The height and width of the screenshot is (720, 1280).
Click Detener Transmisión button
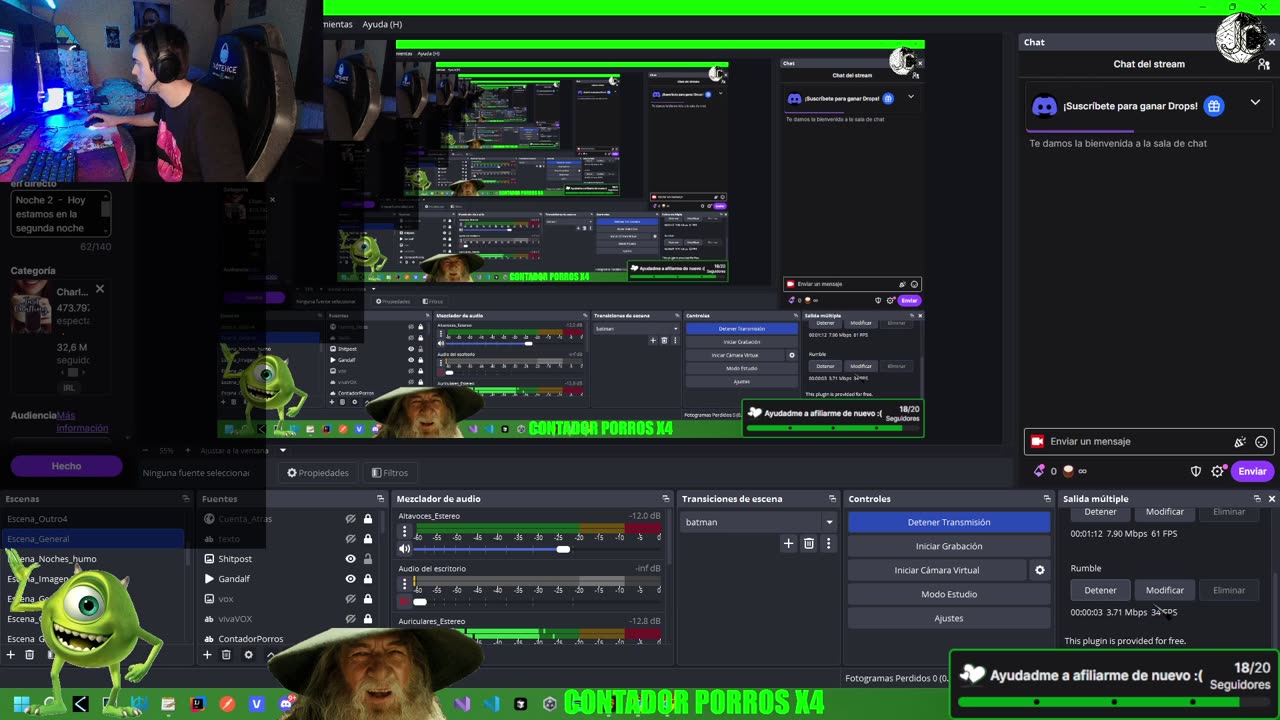click(949, 522)
